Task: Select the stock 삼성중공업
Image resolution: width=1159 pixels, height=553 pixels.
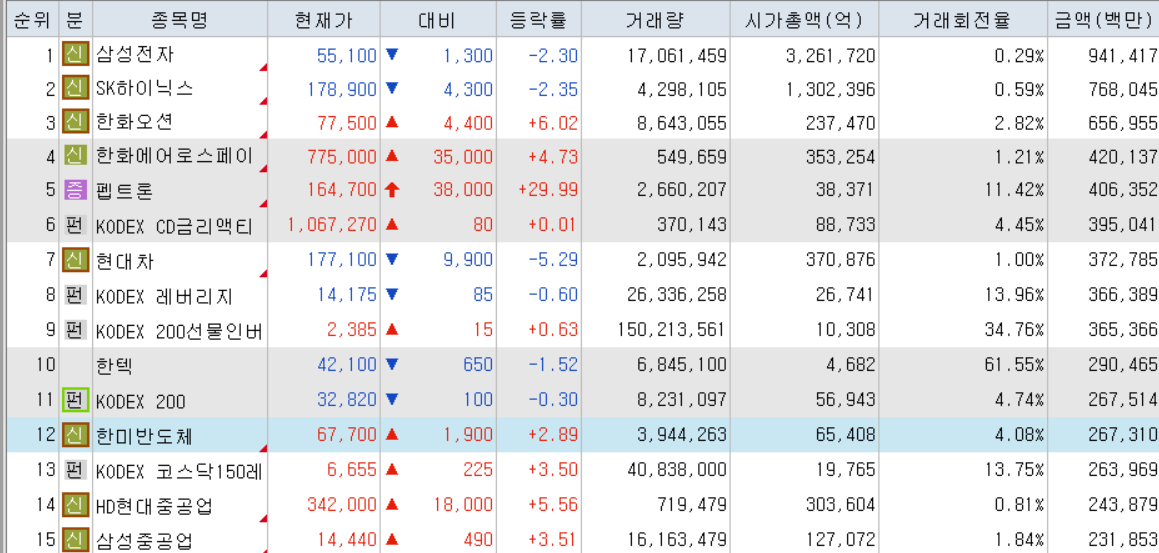Action: tap(145, 541)
